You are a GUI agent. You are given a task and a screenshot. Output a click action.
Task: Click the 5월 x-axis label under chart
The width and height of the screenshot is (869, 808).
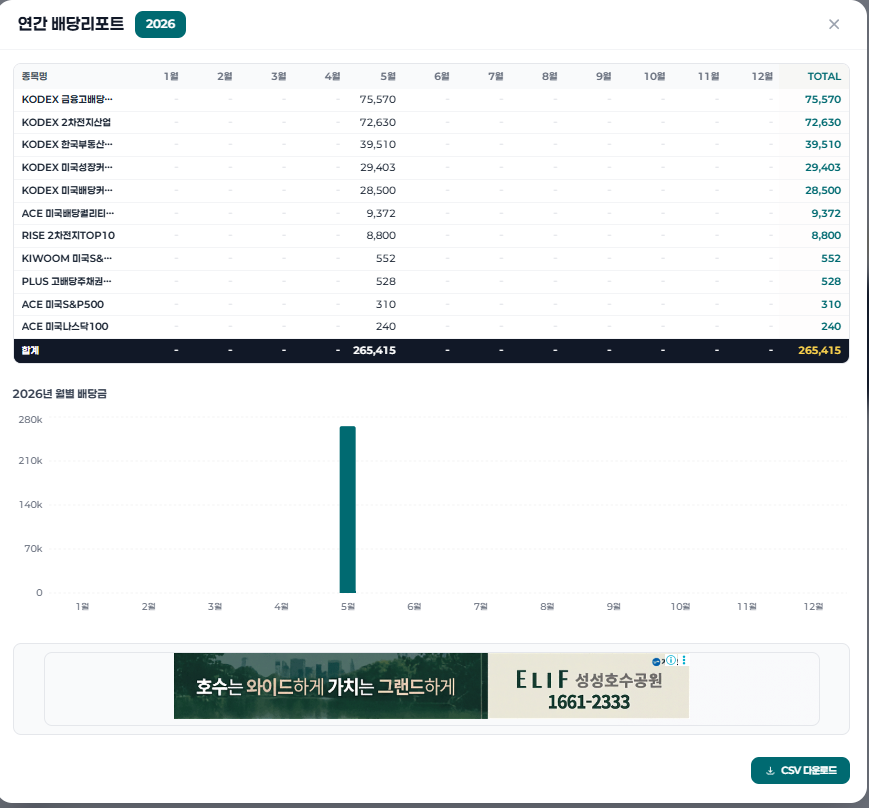347,606
